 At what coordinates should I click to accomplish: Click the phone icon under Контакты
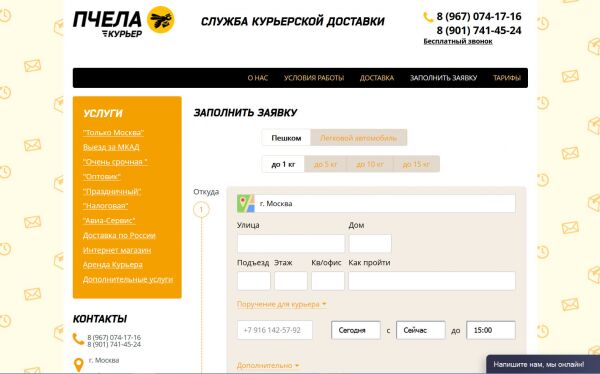pyautogui.click(x=78, y=339)
